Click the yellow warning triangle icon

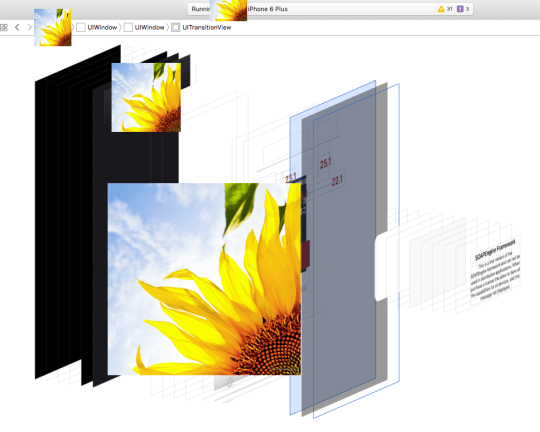click(x=441, y=9)
